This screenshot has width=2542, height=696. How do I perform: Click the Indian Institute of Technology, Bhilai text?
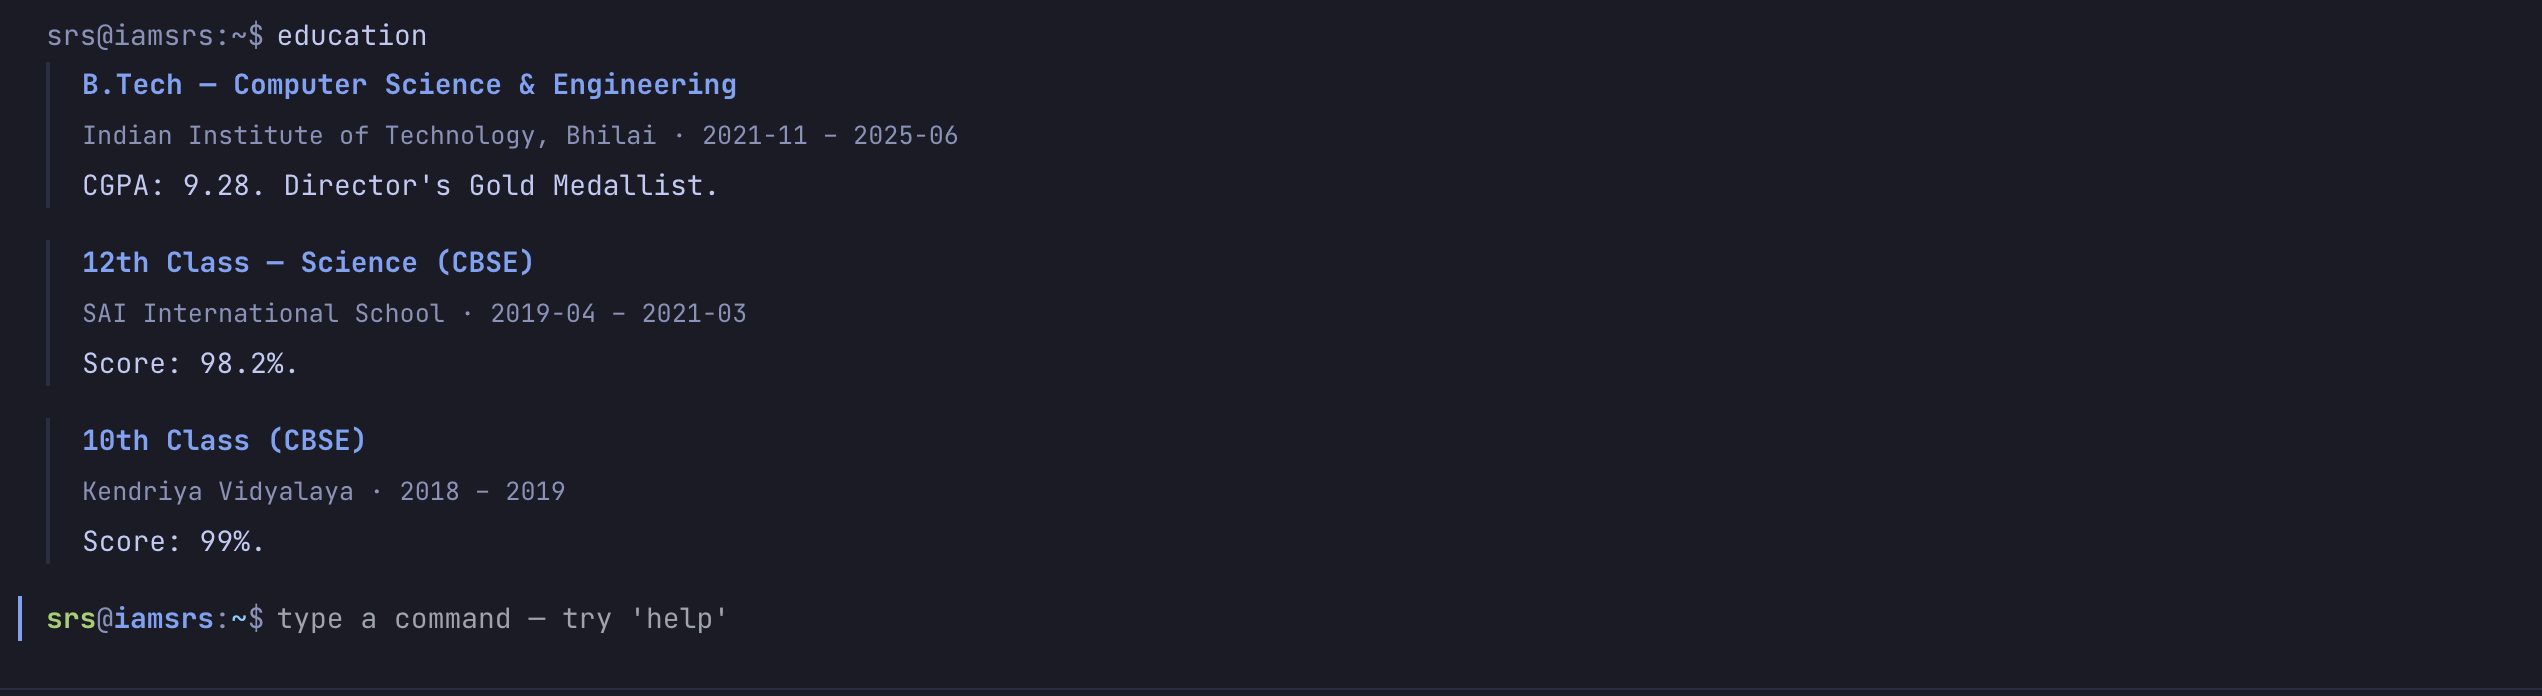369,136
